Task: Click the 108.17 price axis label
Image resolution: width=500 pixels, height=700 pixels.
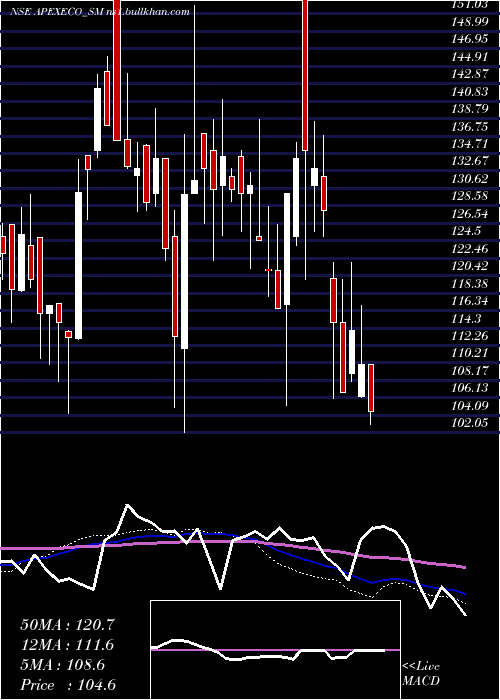Action: (470, 371)
